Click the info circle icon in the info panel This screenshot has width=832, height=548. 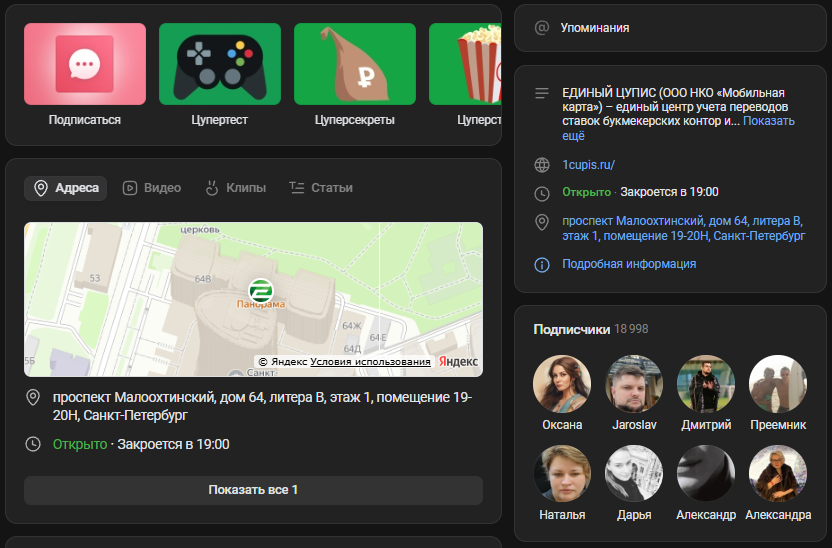pos(542,265)
